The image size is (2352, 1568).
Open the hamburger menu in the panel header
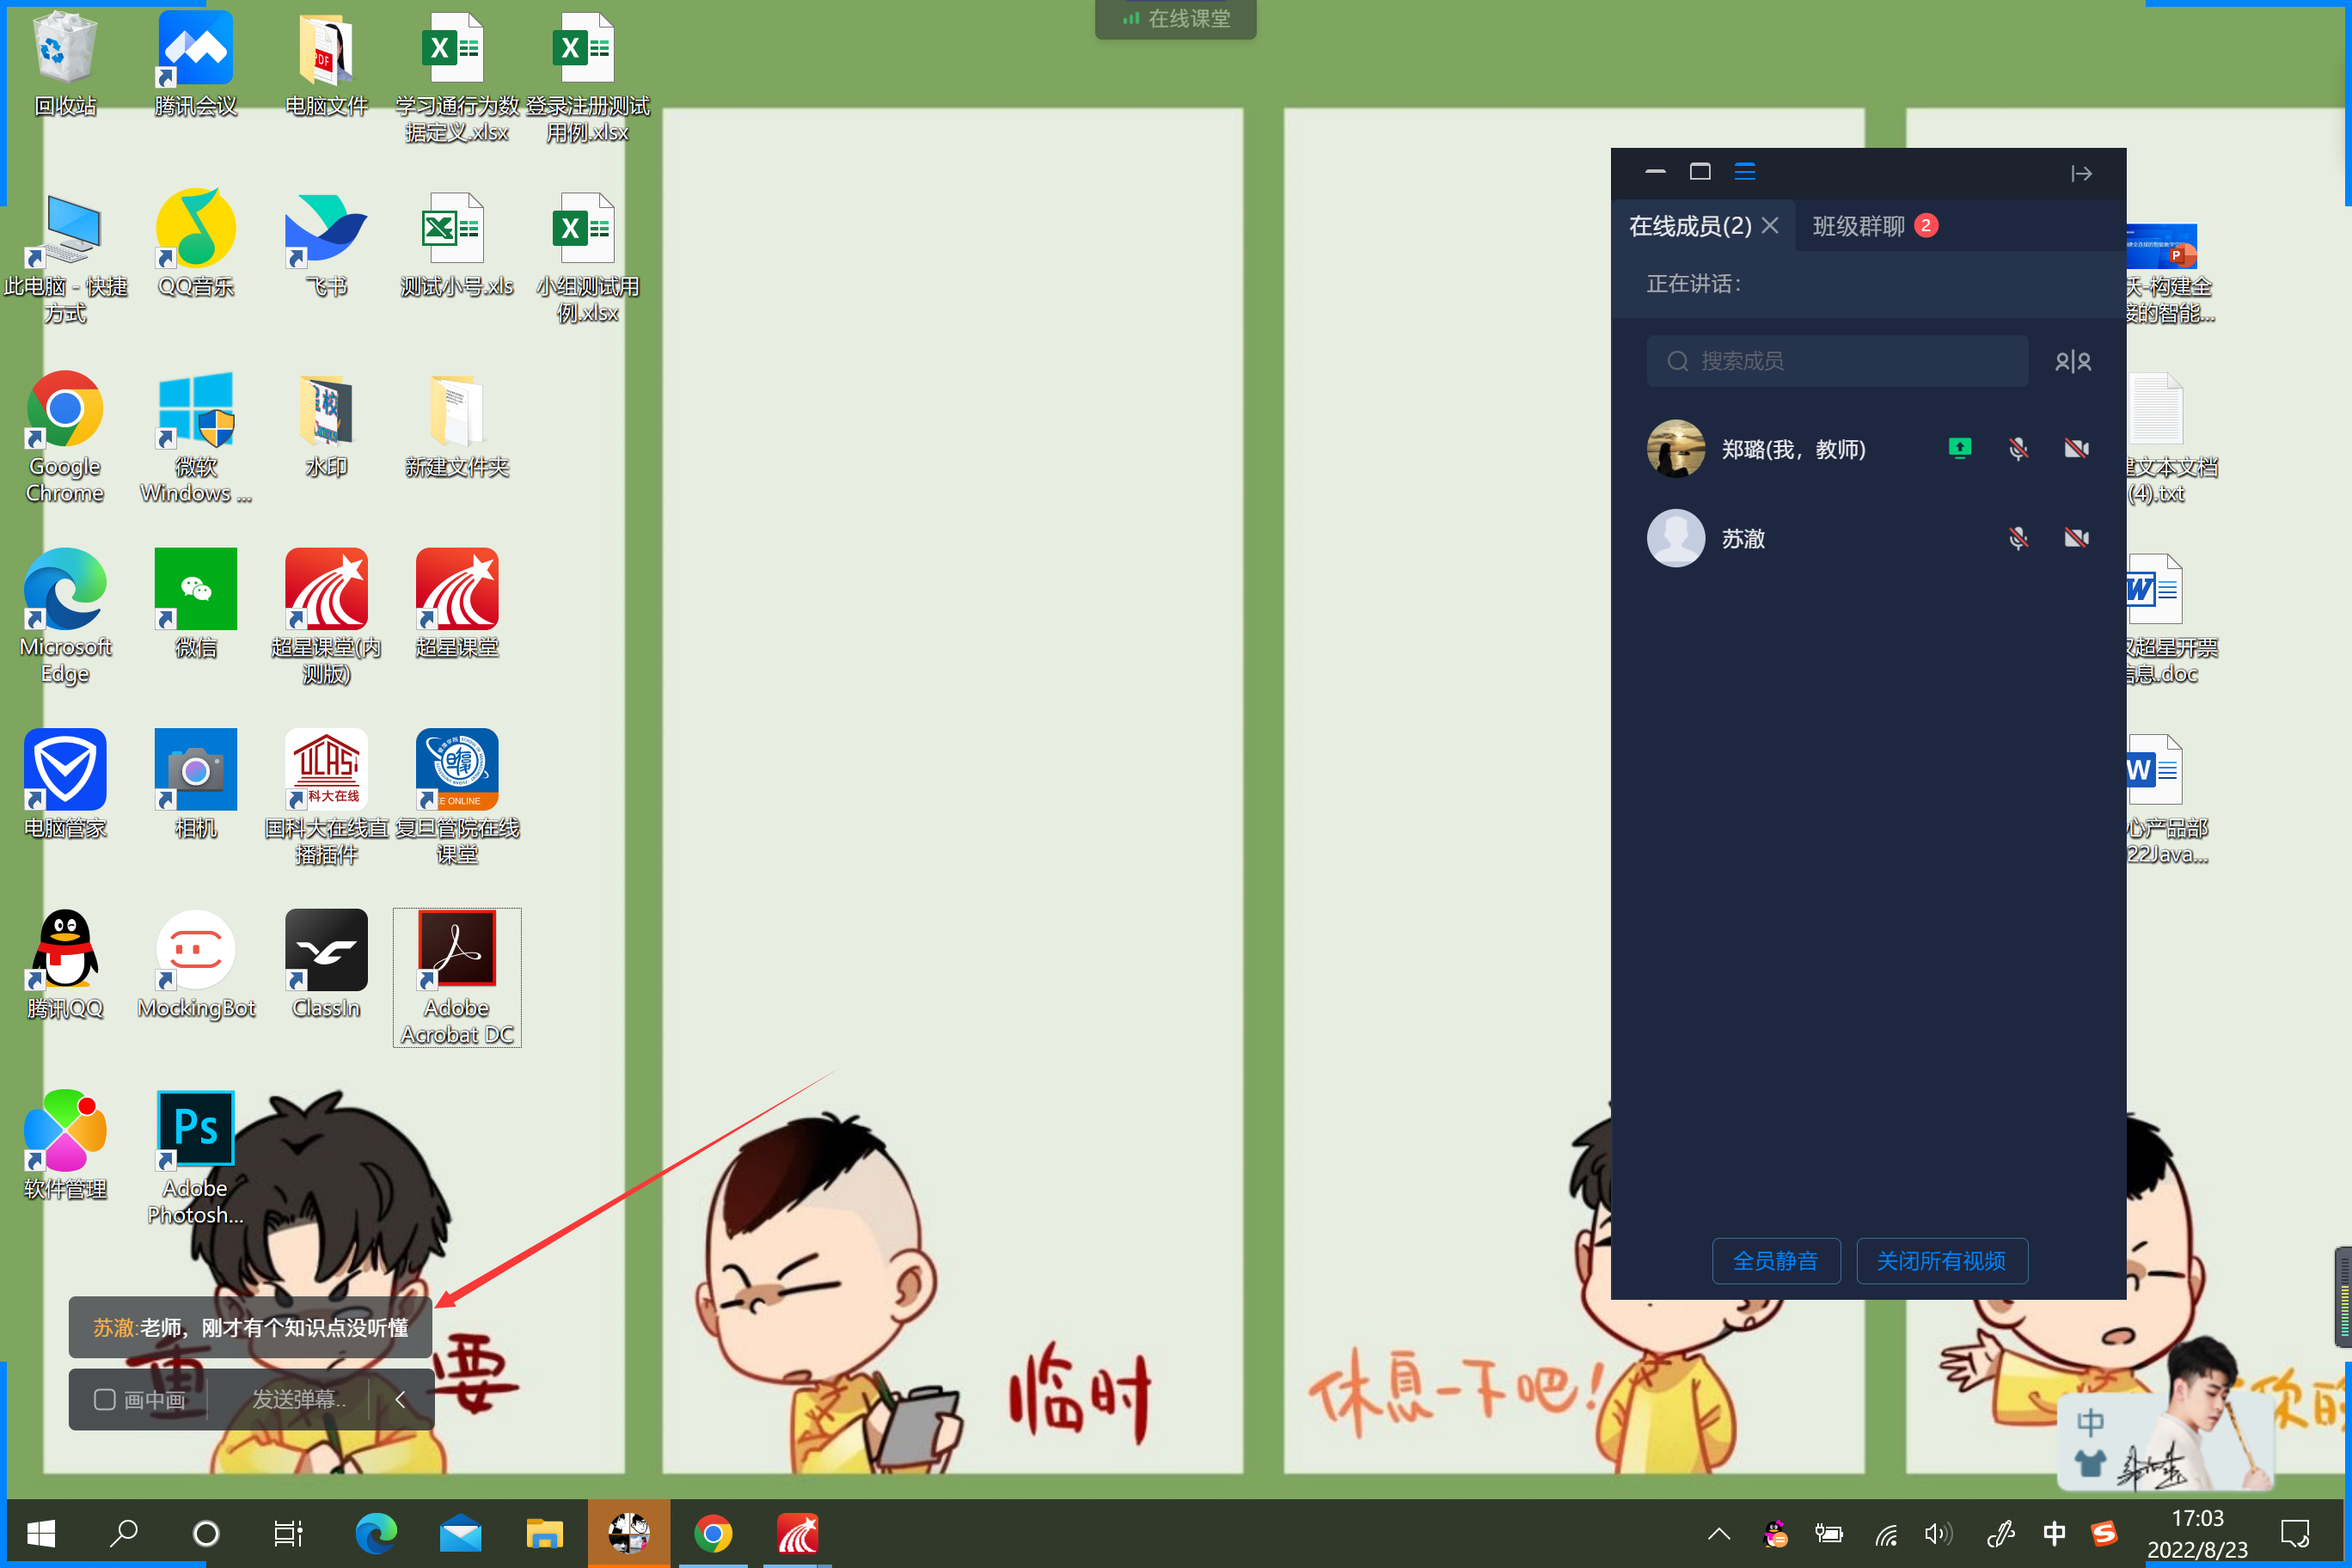1745,172
